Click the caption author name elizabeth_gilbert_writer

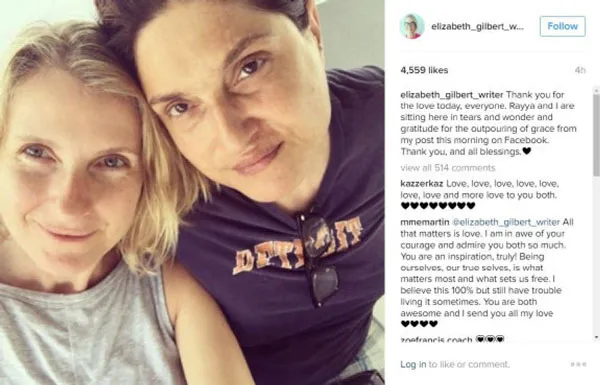coord(452,95)
